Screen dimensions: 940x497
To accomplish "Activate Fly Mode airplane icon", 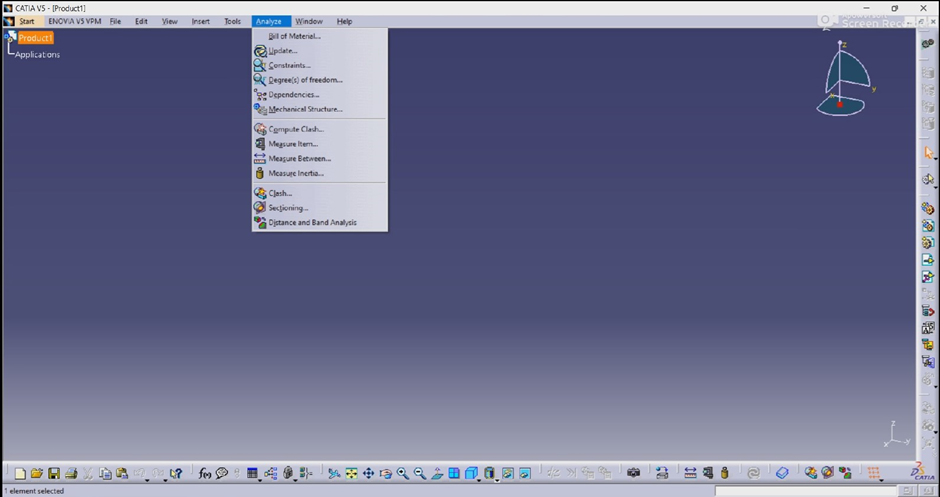I will (x=334, y=474).
